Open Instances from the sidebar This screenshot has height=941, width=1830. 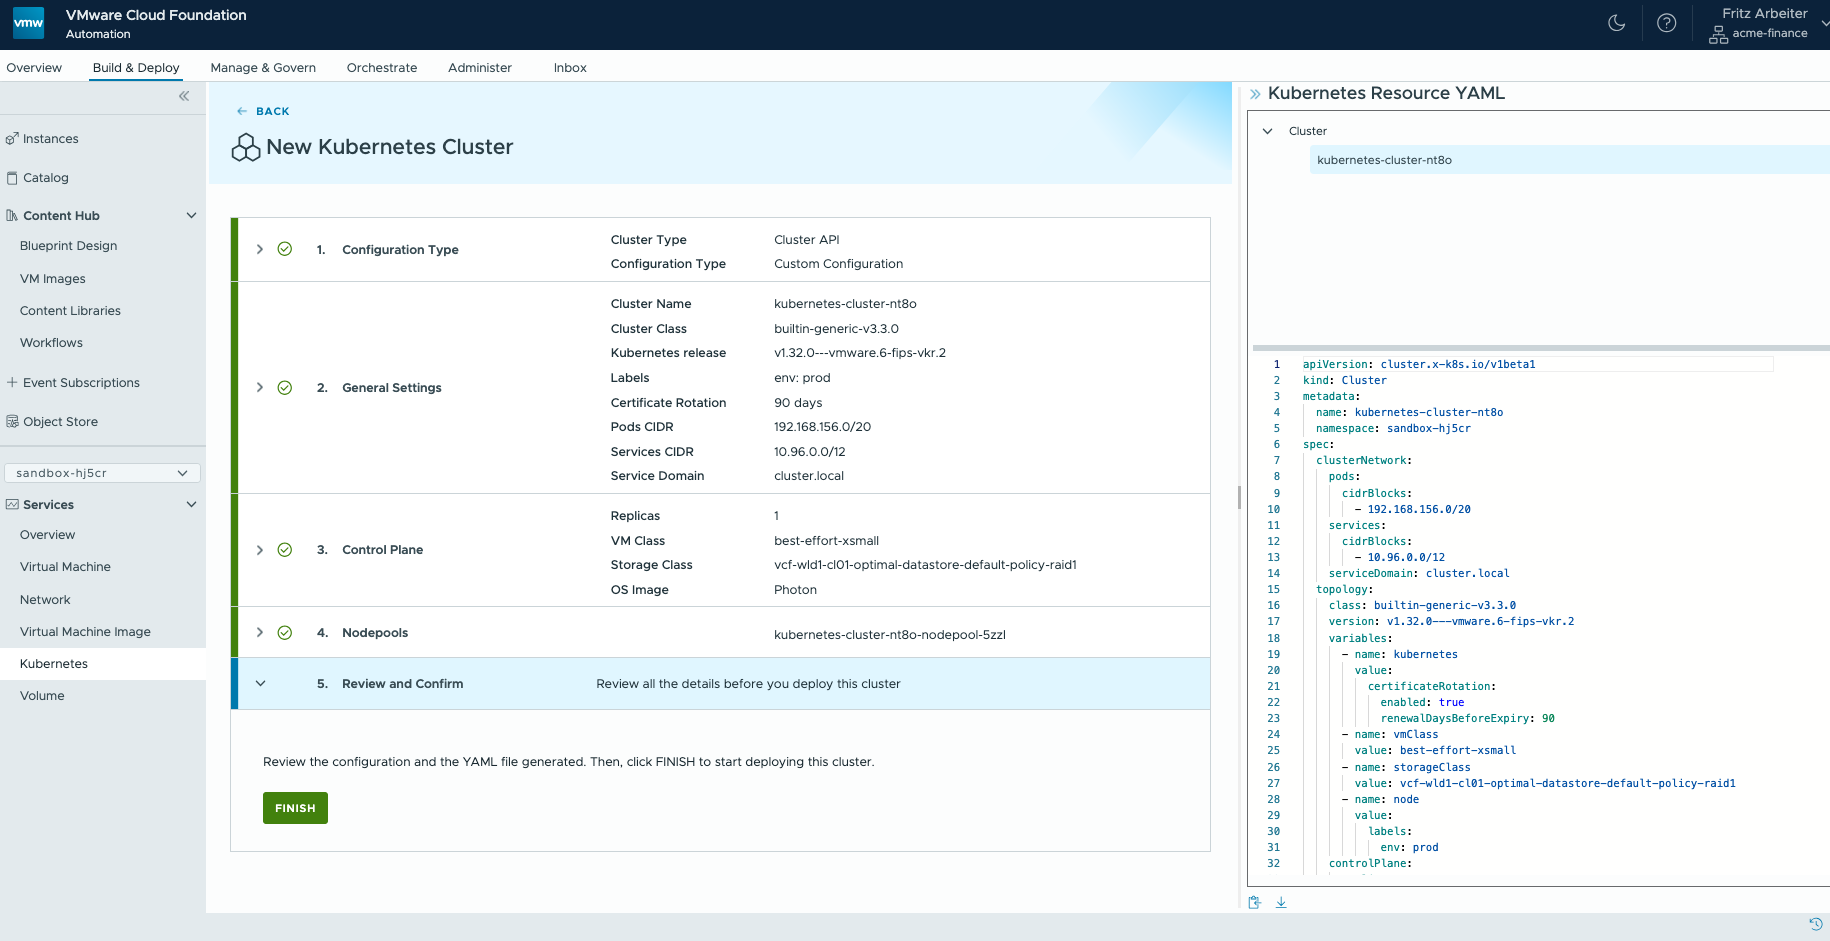(50, 139)
